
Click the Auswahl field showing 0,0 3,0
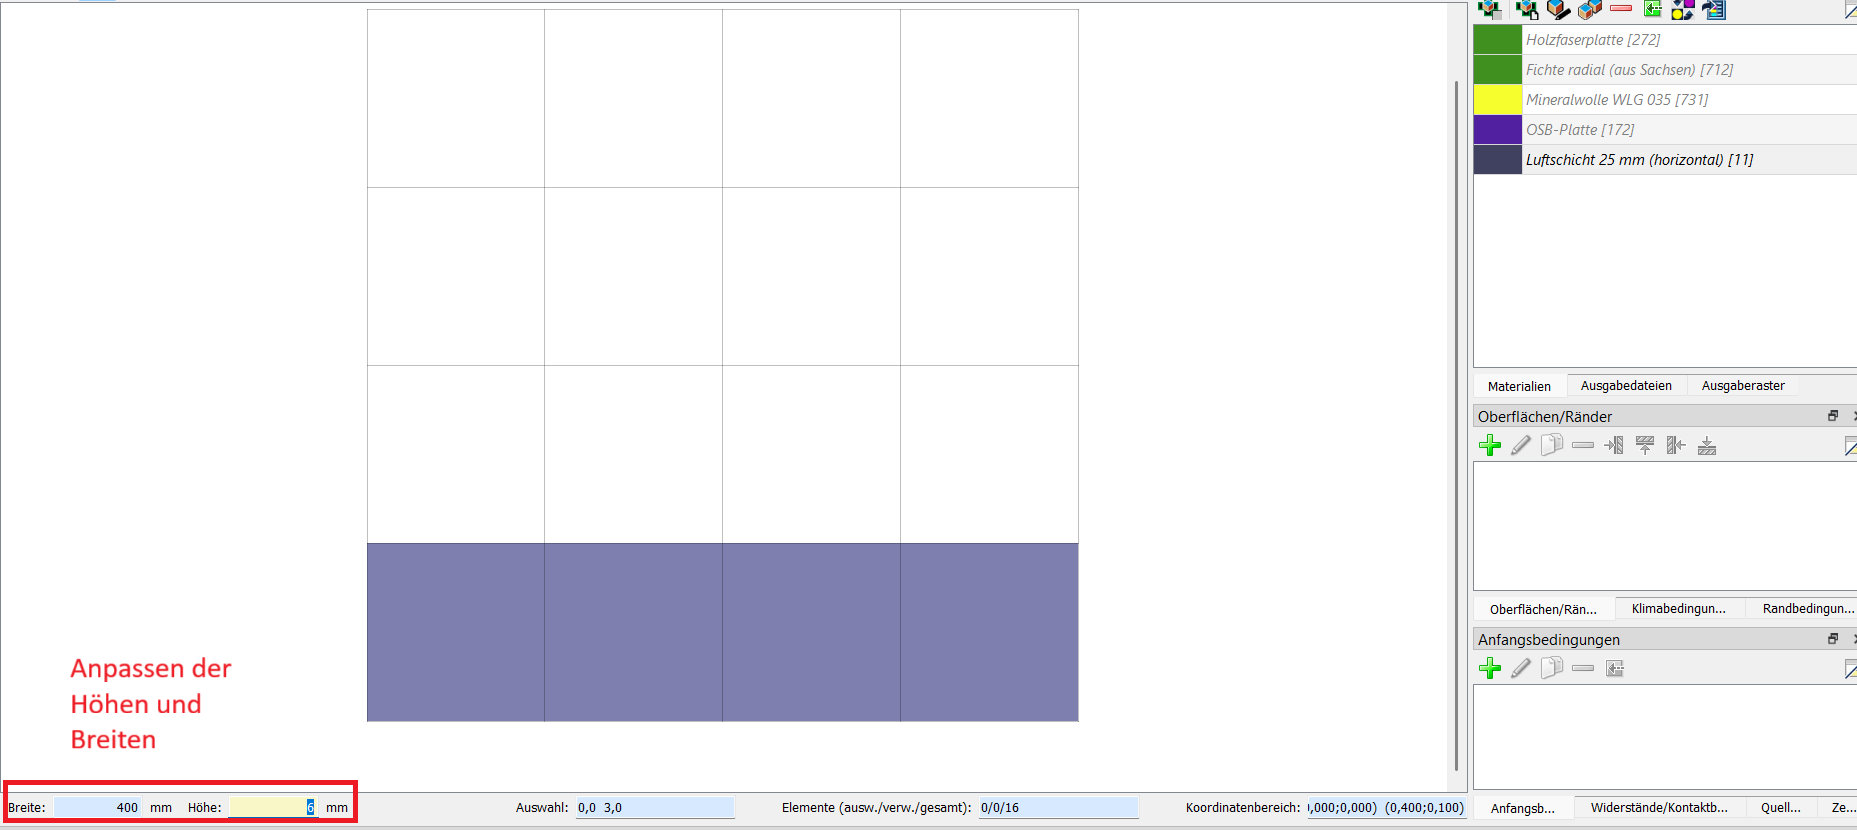click(x=655, y=807)
